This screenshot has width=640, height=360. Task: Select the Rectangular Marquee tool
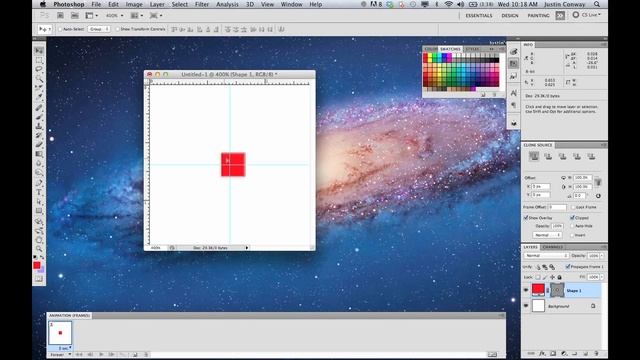[x=39, y=60]
